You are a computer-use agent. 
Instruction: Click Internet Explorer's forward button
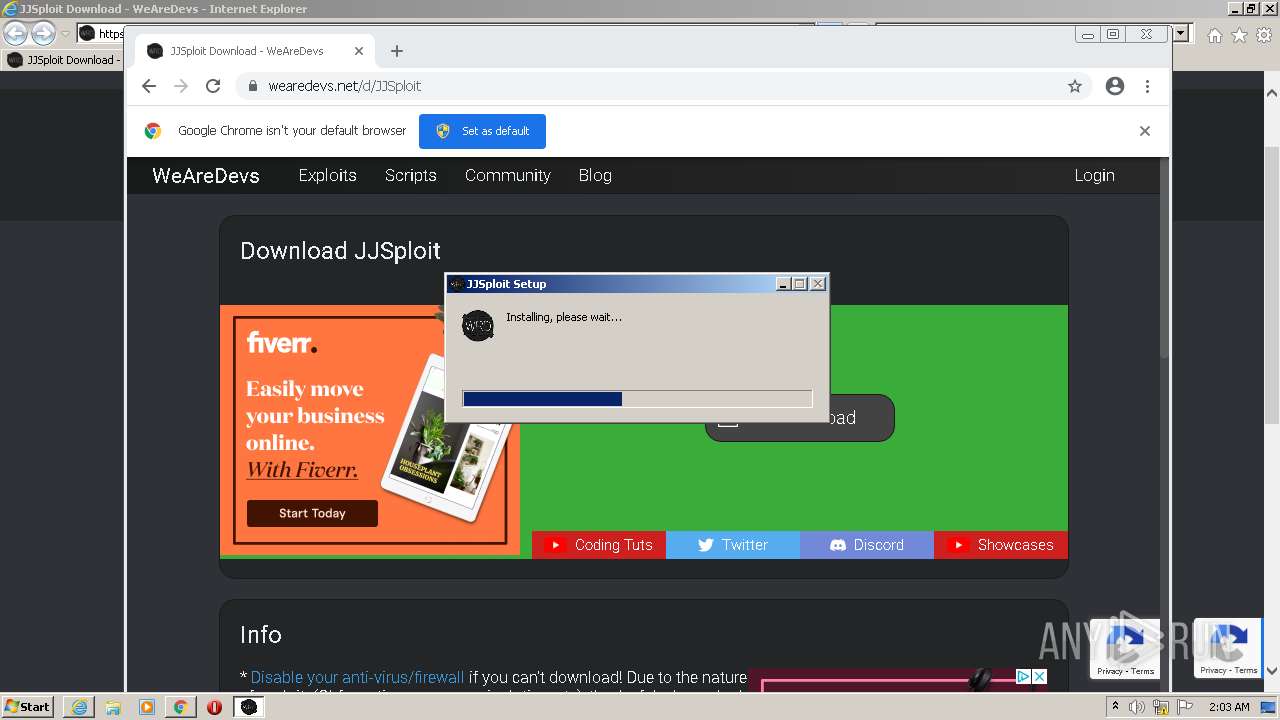(43, 34)
